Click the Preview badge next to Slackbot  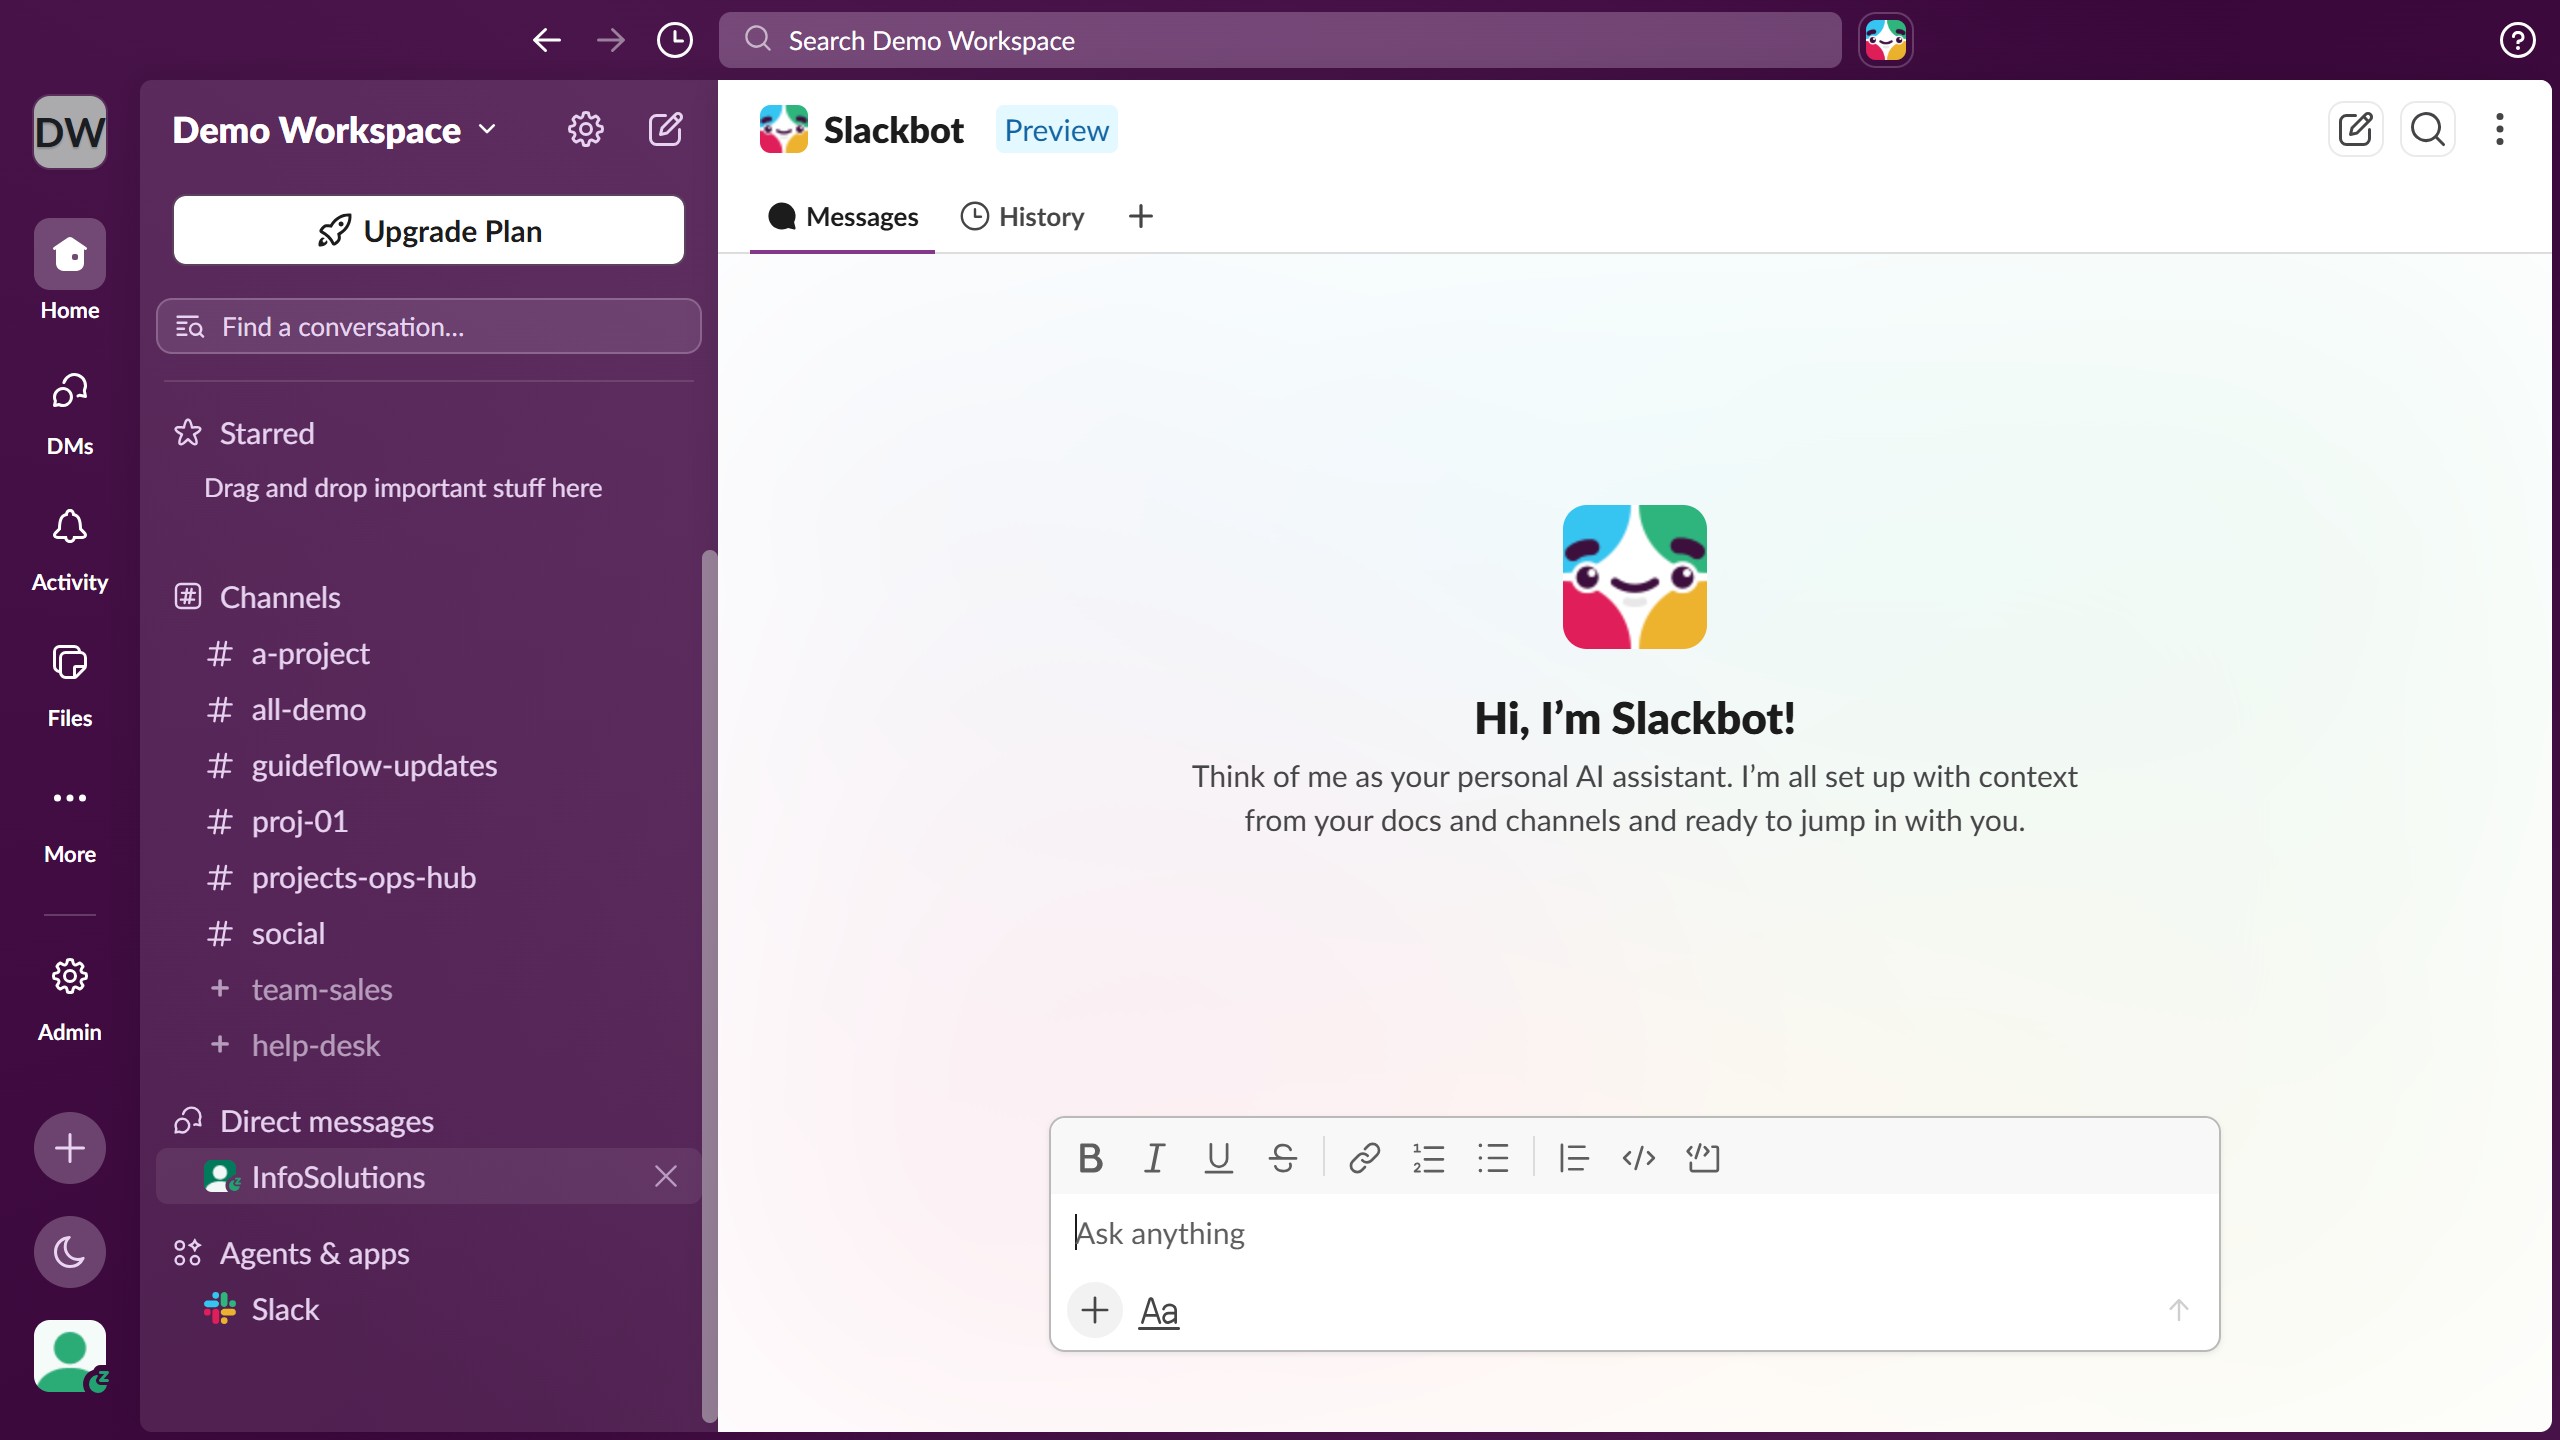click(1056, 130)
